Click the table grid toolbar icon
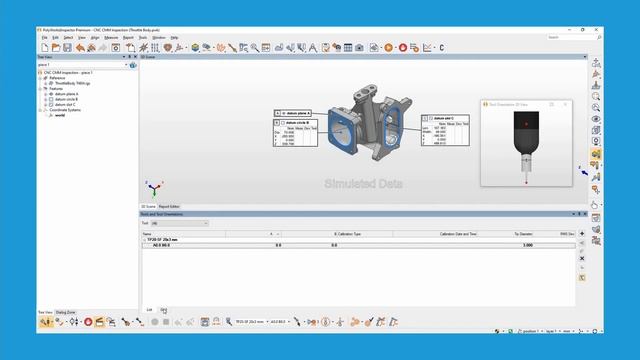The image size is (640, 360). [348, 48]
